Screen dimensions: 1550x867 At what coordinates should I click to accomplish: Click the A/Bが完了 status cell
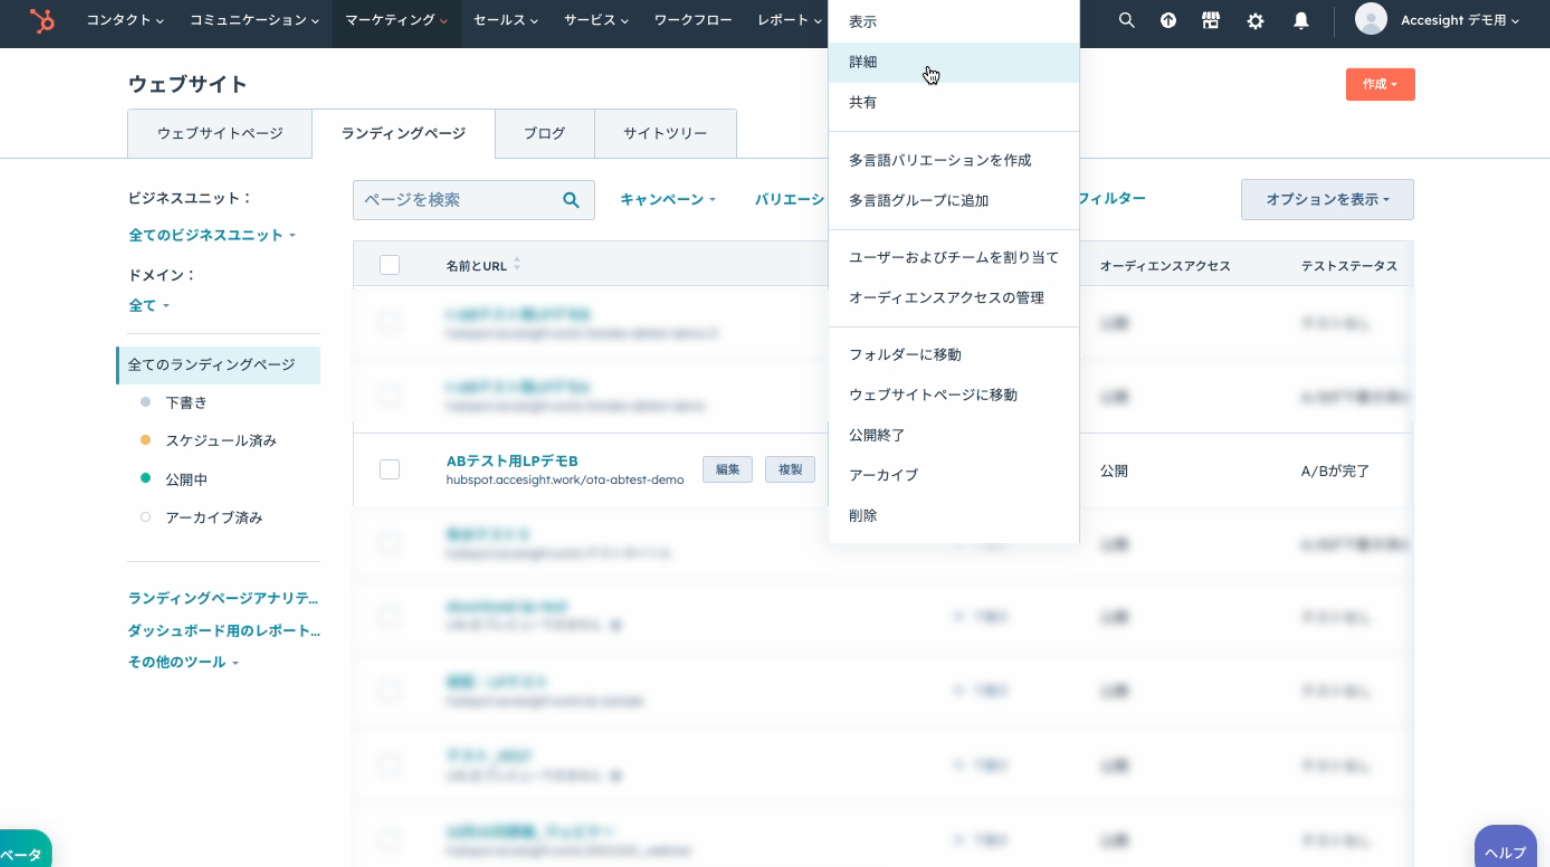coord(1335,471)
